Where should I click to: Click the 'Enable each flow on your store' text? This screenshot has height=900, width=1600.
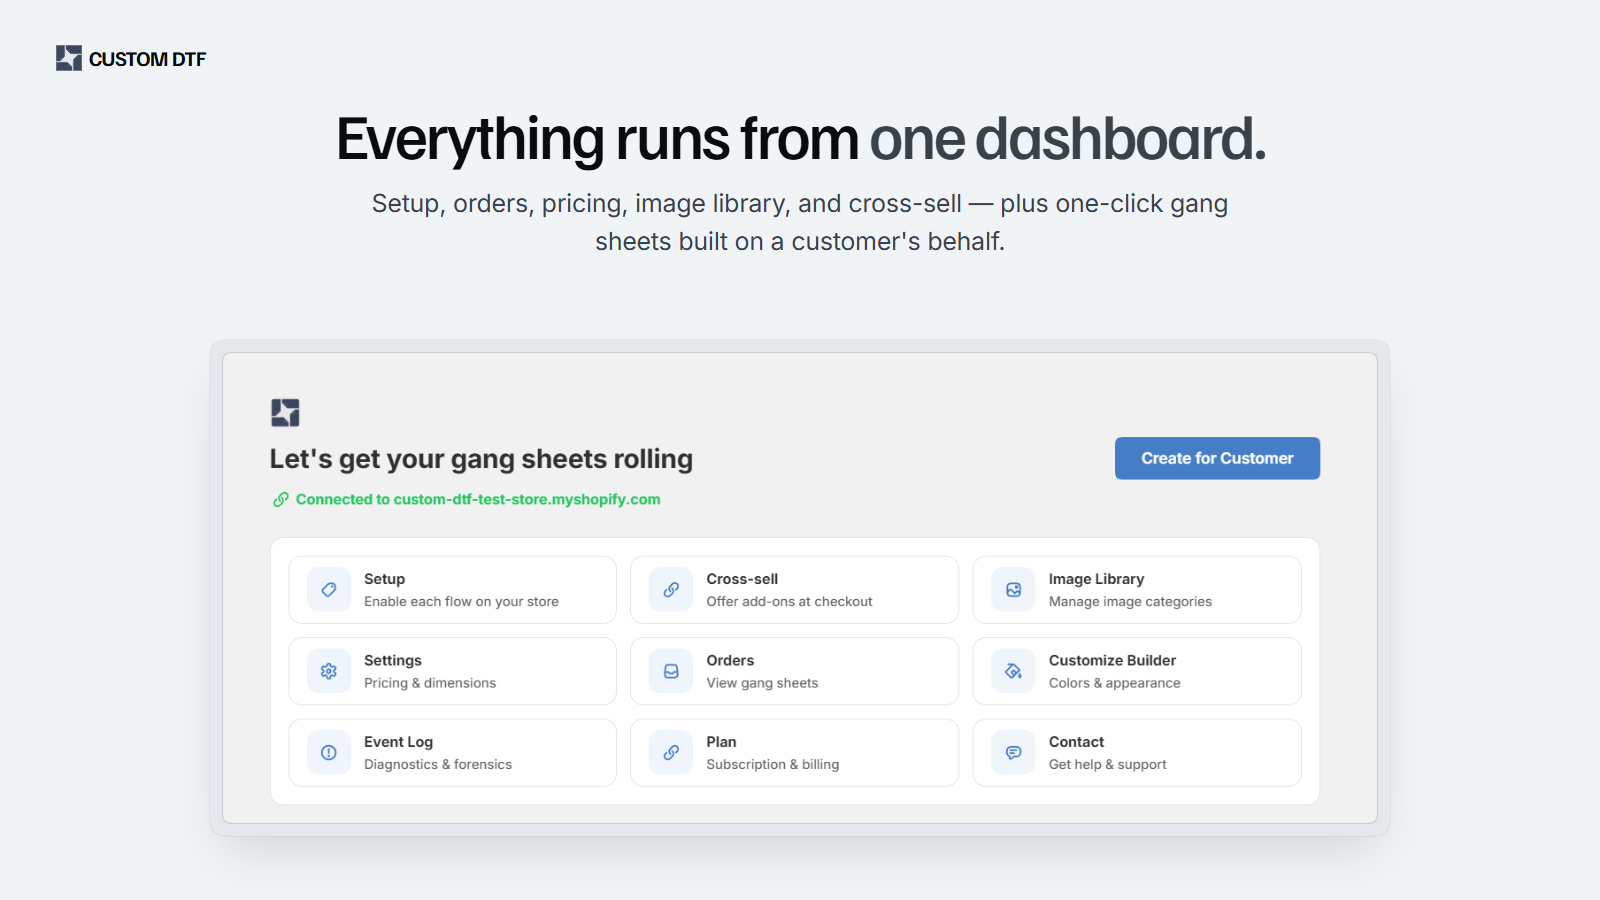click(461, 601)
